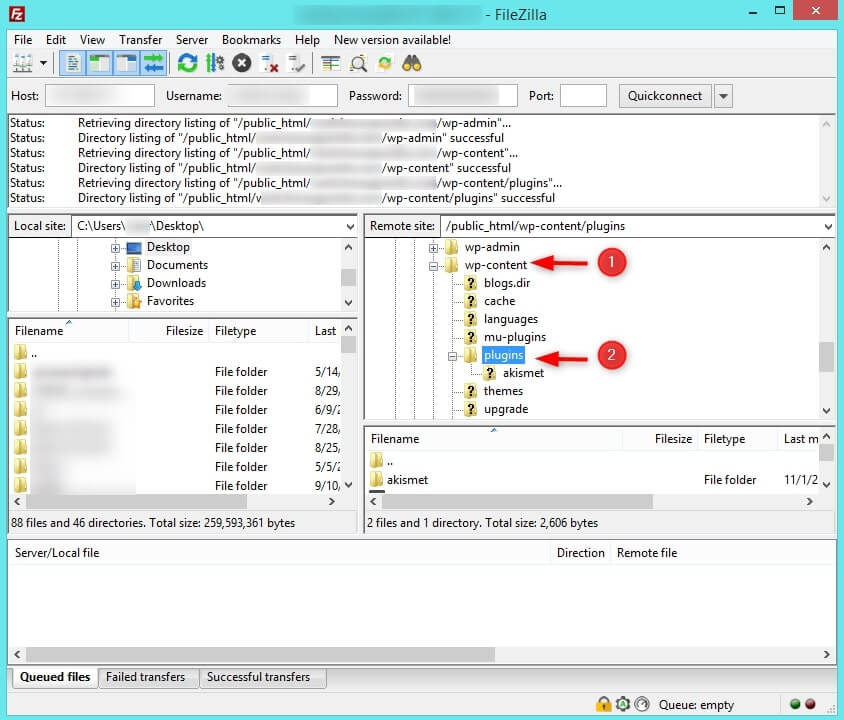Click the speed limits gauge icon

(x=642, y=704)
